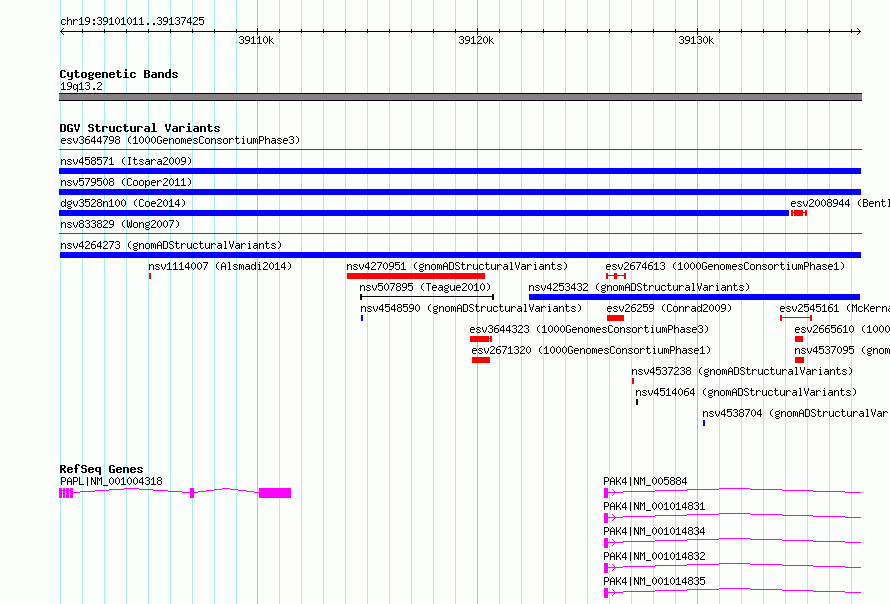
Task: Click the 39130k ruler position label
Action: pos(696,40)
